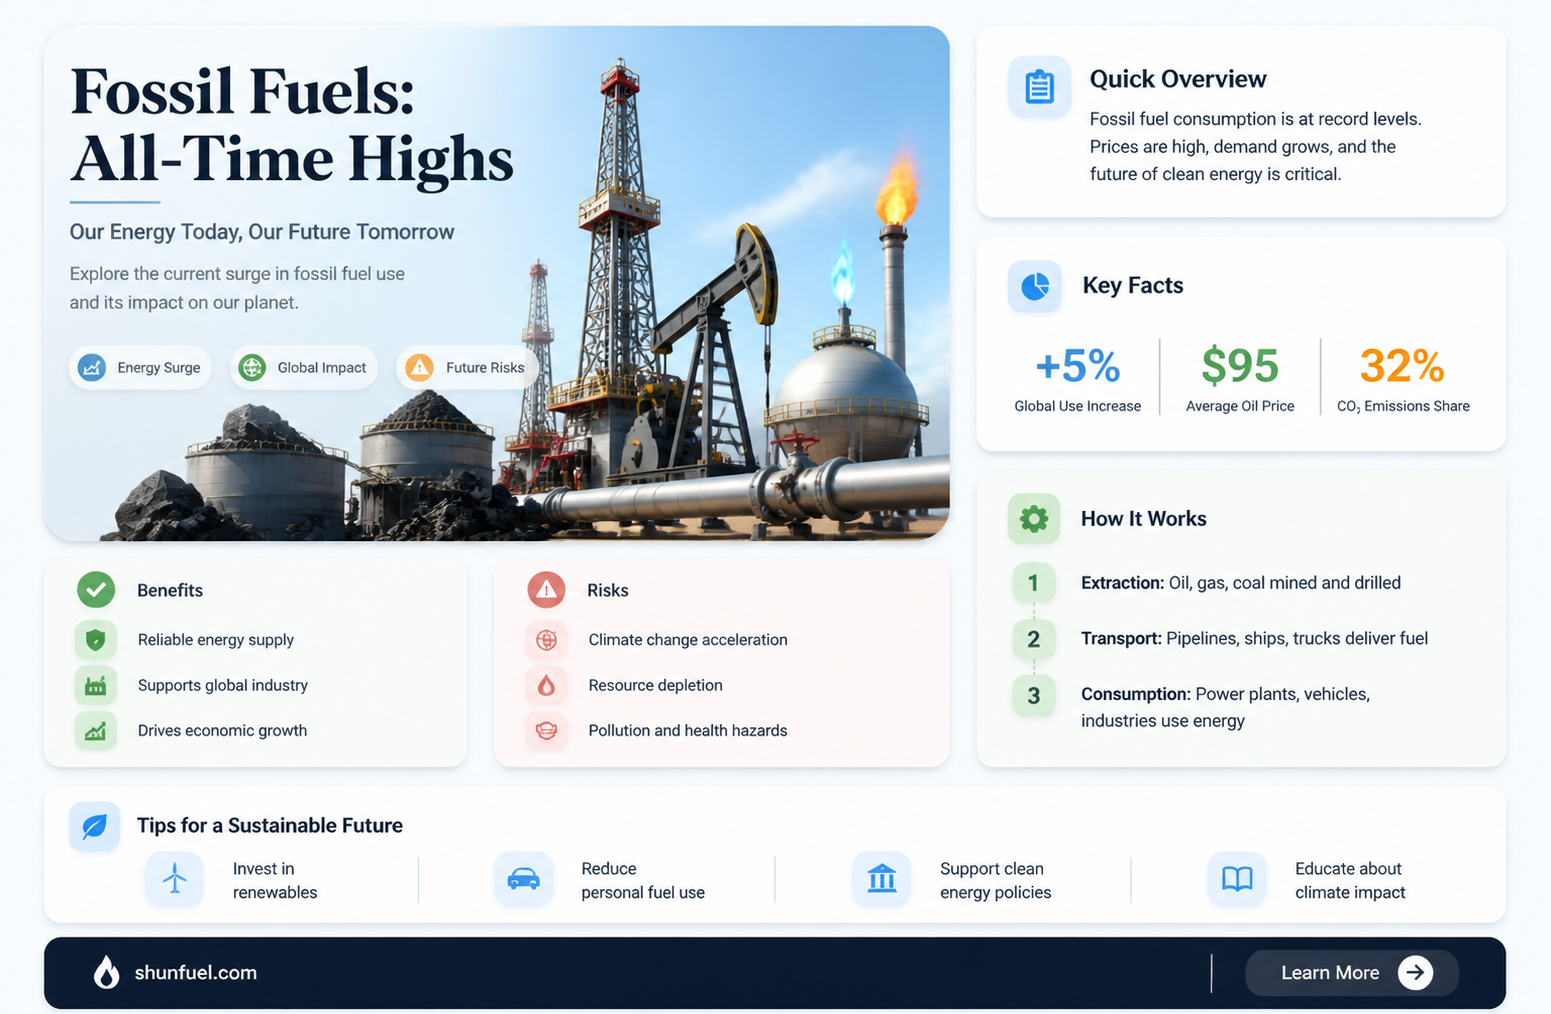Click 'Extraction: Oil, gas, coal mined and drilled'
This screenshot has height=1014, width=1551.
[1241, 583]
